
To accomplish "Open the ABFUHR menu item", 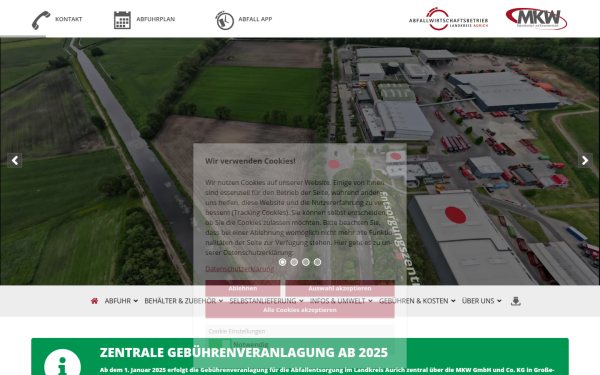I will tap(118, 301).
